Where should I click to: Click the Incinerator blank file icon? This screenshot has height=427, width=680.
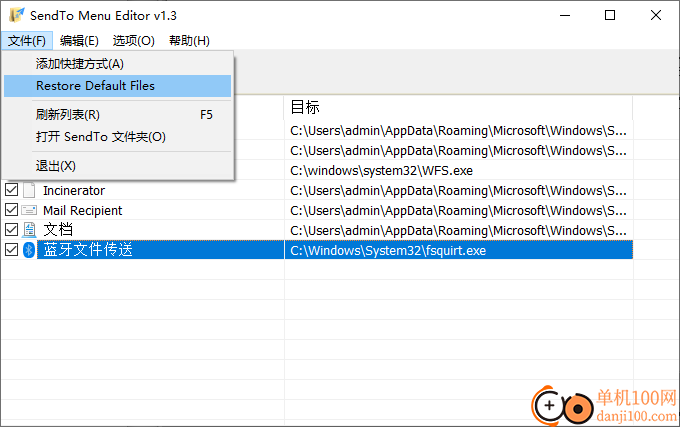[29, 190]
